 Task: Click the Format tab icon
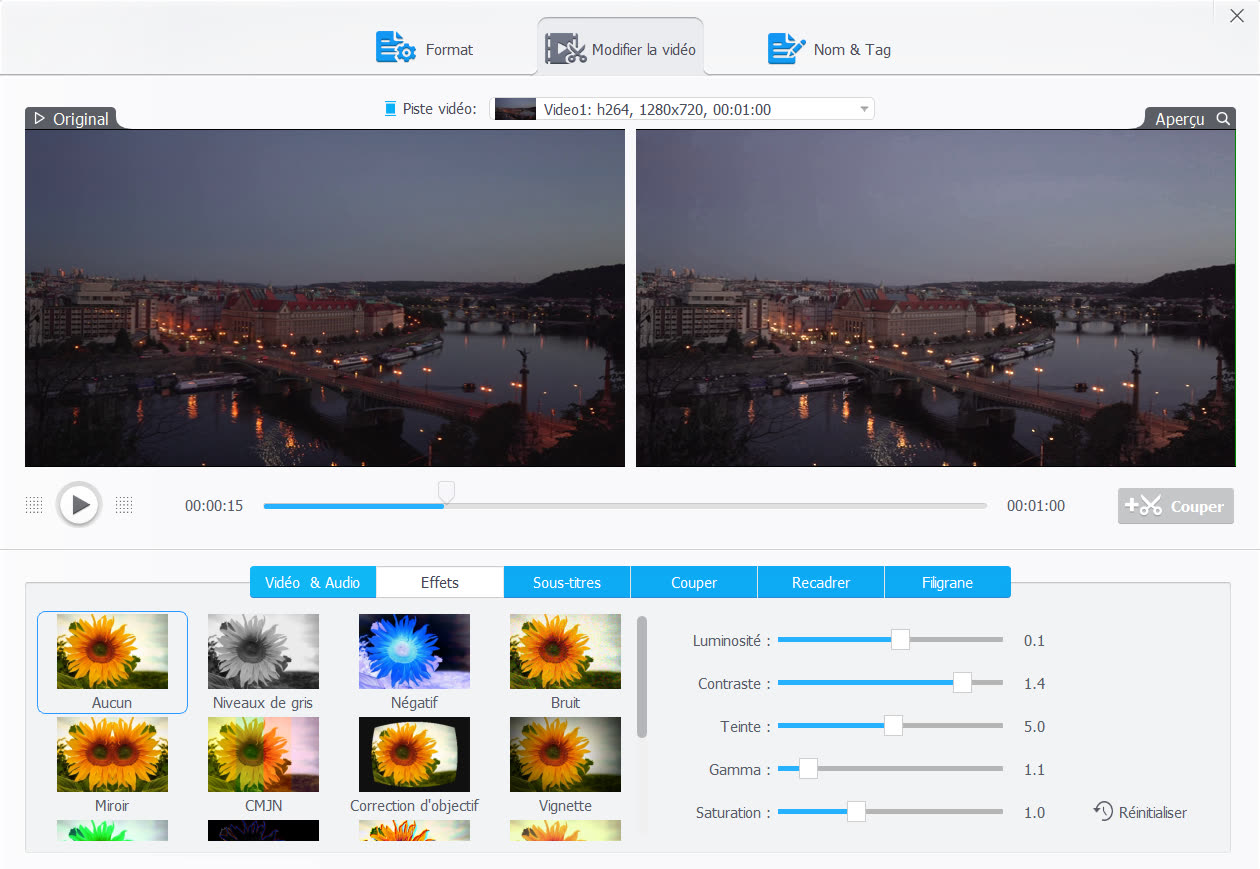tap(395, 48)
